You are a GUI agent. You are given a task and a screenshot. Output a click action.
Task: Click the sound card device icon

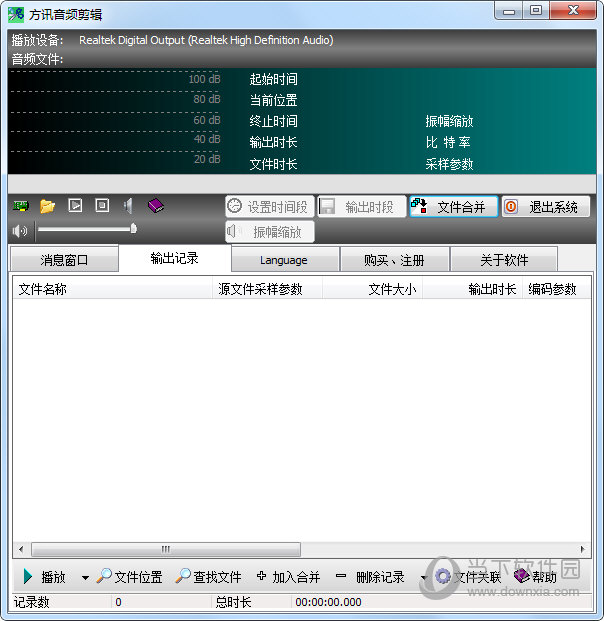click(21, 206)
